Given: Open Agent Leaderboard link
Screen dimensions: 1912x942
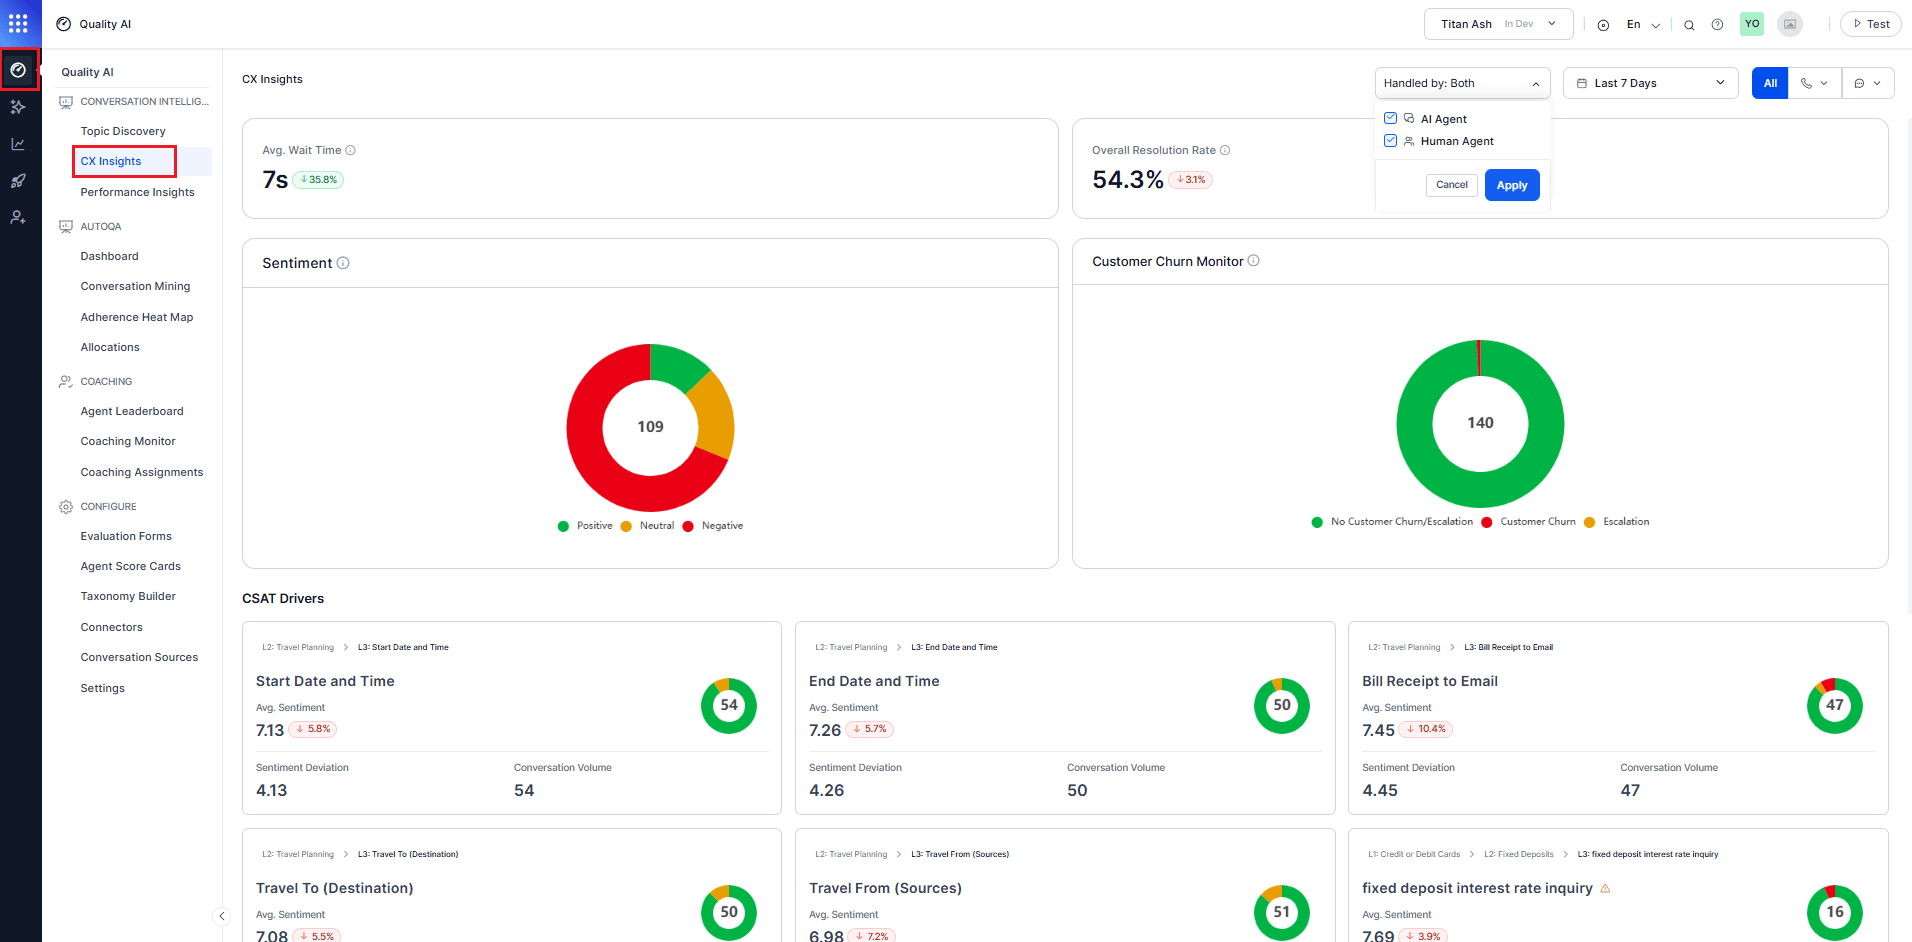Looking at the screenshot, I should (x=132, y=411).
